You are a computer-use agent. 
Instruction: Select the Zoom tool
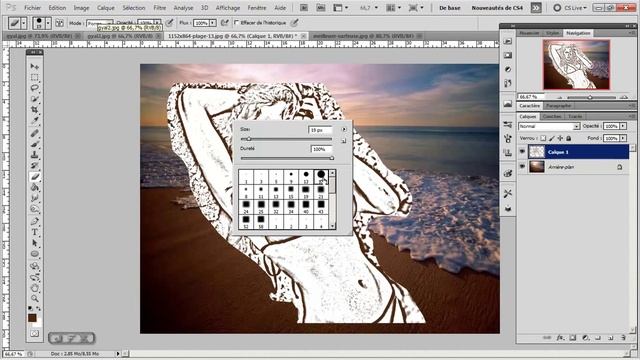pos(35,299)
